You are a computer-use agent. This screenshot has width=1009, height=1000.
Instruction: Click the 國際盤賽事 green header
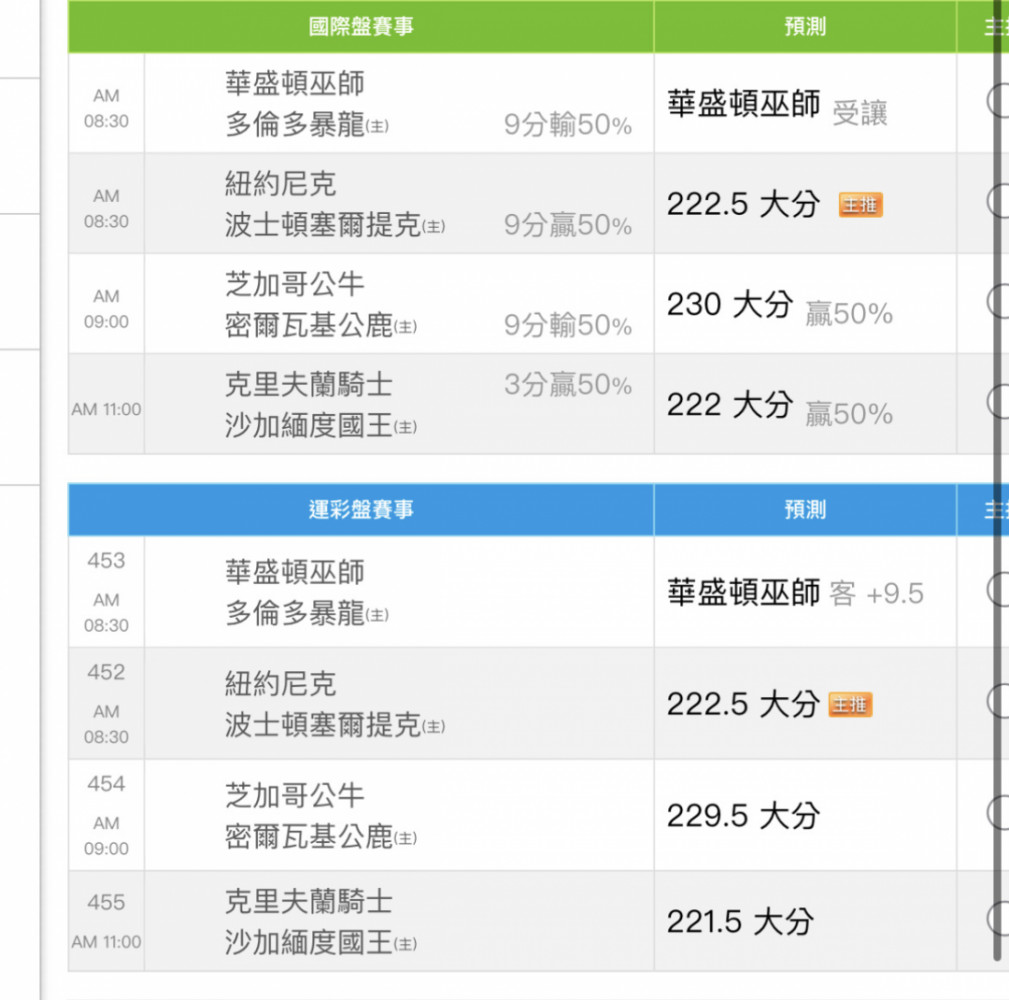point(361,26)
